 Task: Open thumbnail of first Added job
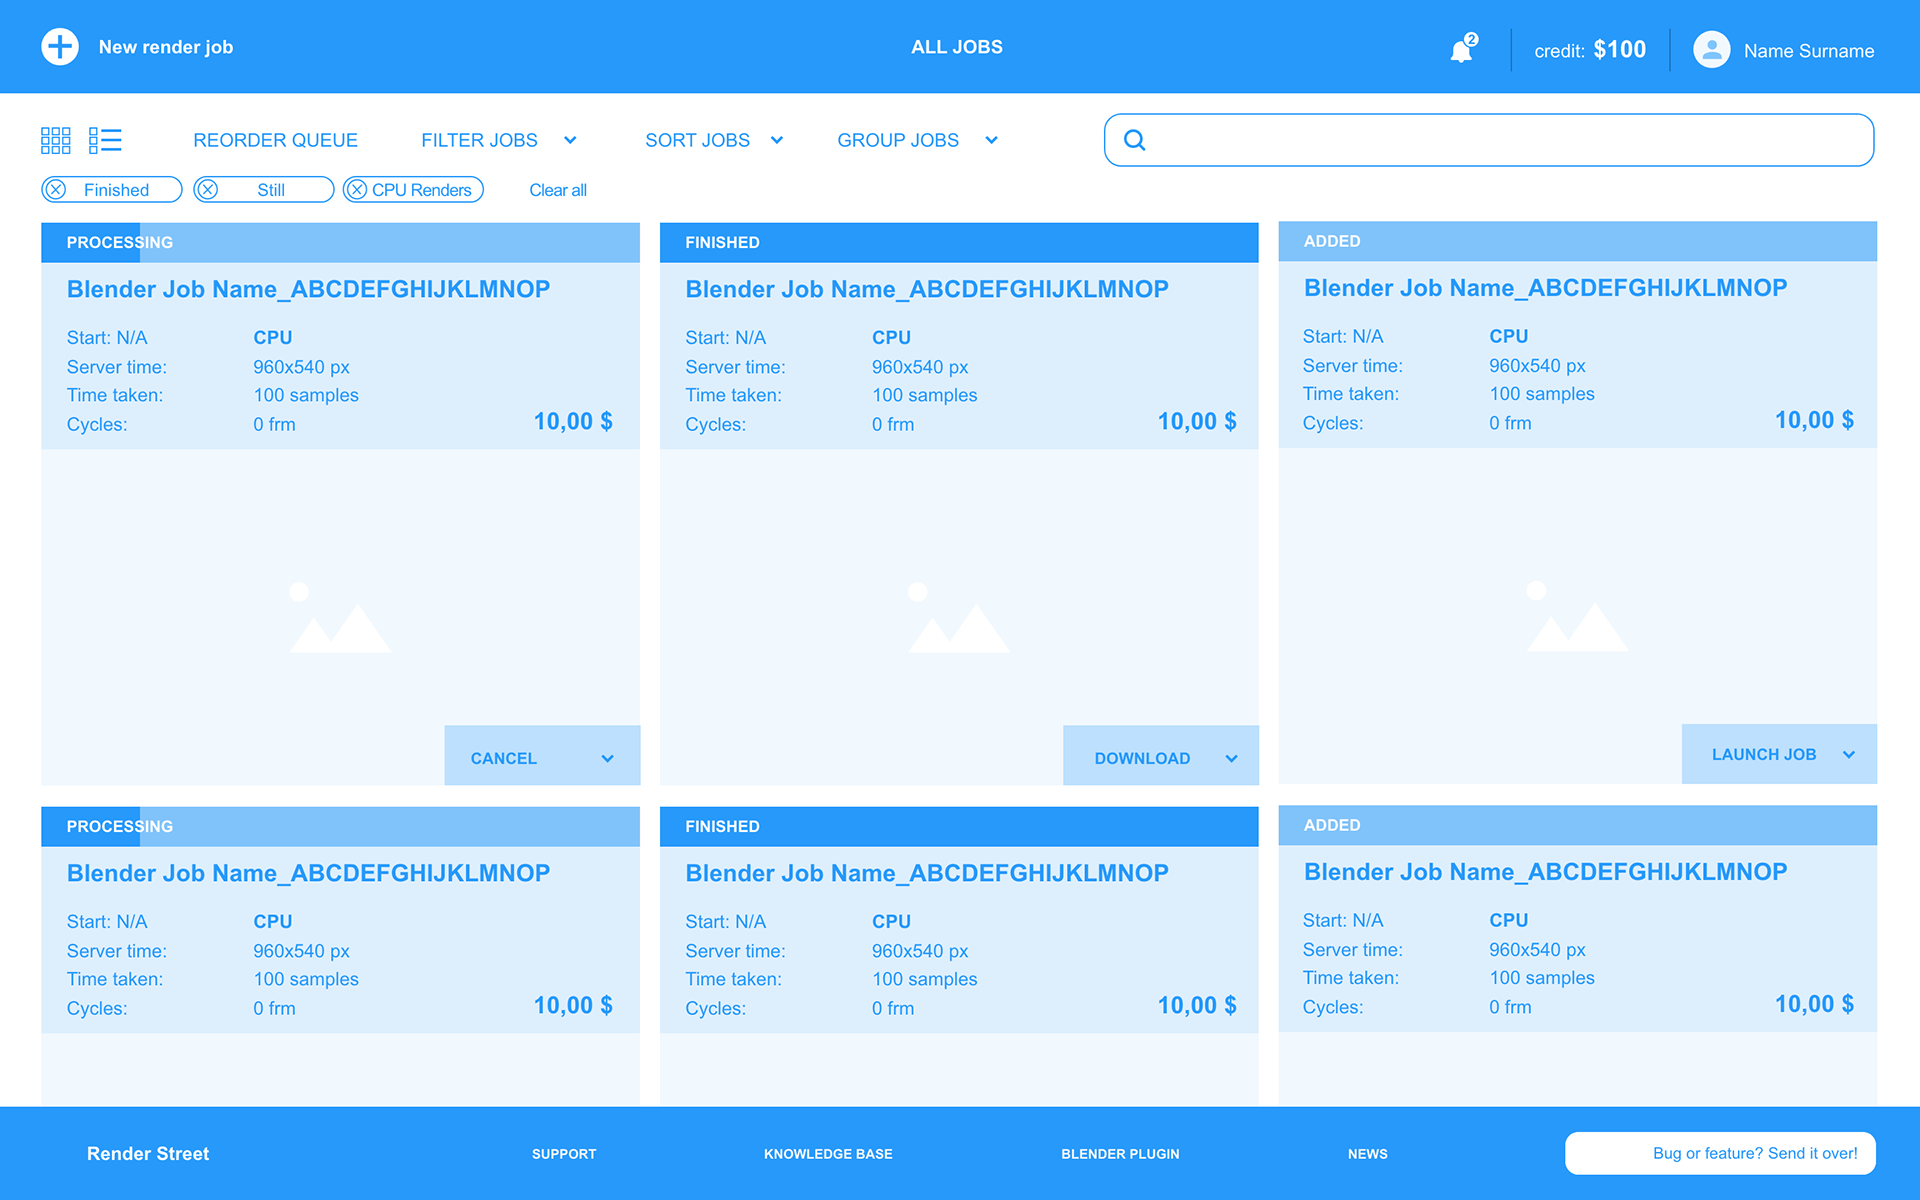(1577, 616)
